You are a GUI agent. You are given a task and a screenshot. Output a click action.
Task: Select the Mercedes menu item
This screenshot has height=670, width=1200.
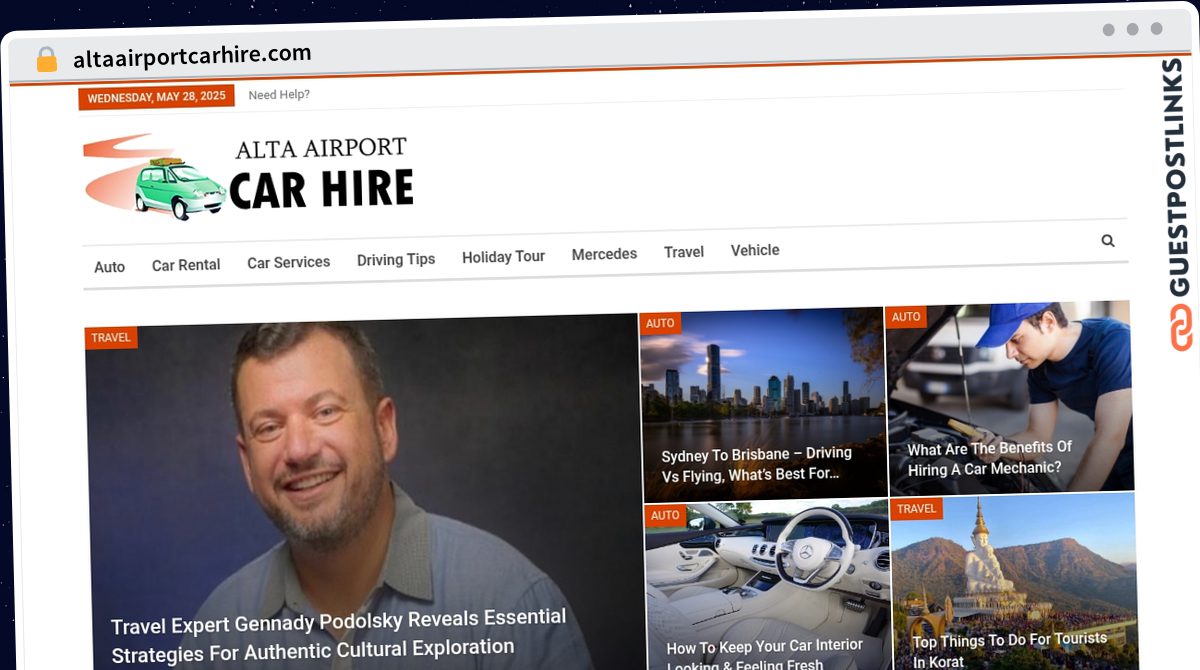coord(604,254)
